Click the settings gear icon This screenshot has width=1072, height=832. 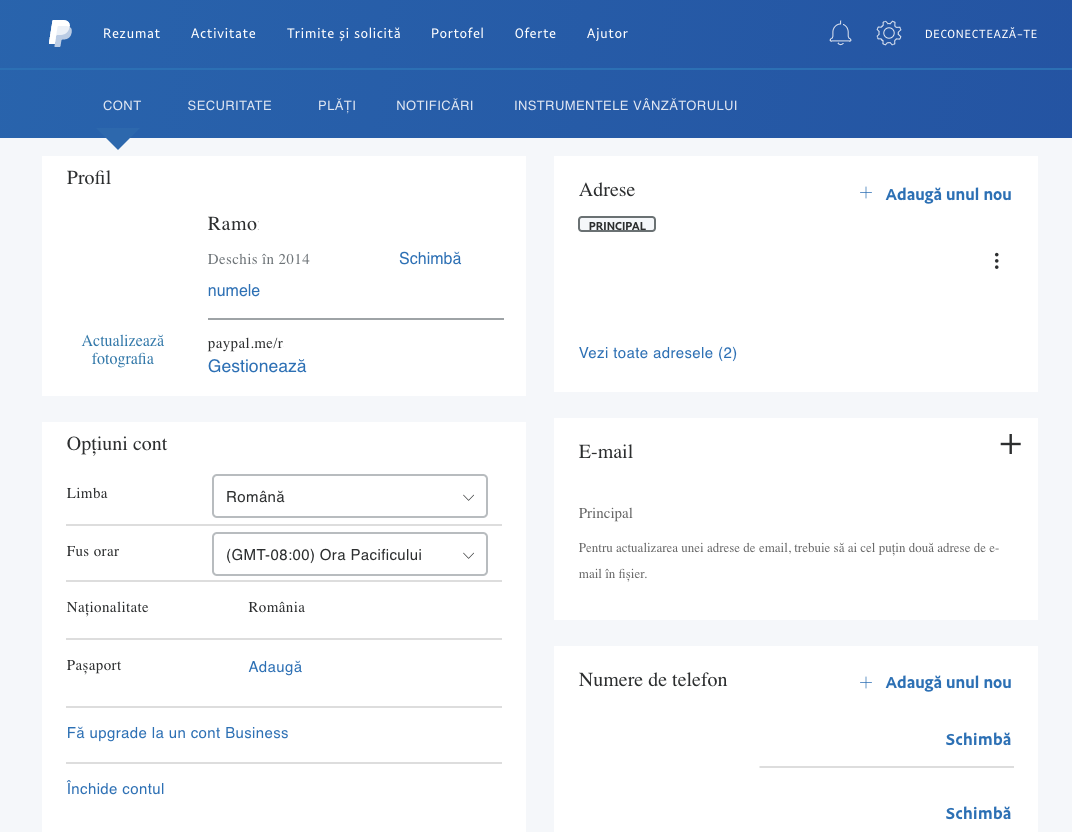pos(888,33)
